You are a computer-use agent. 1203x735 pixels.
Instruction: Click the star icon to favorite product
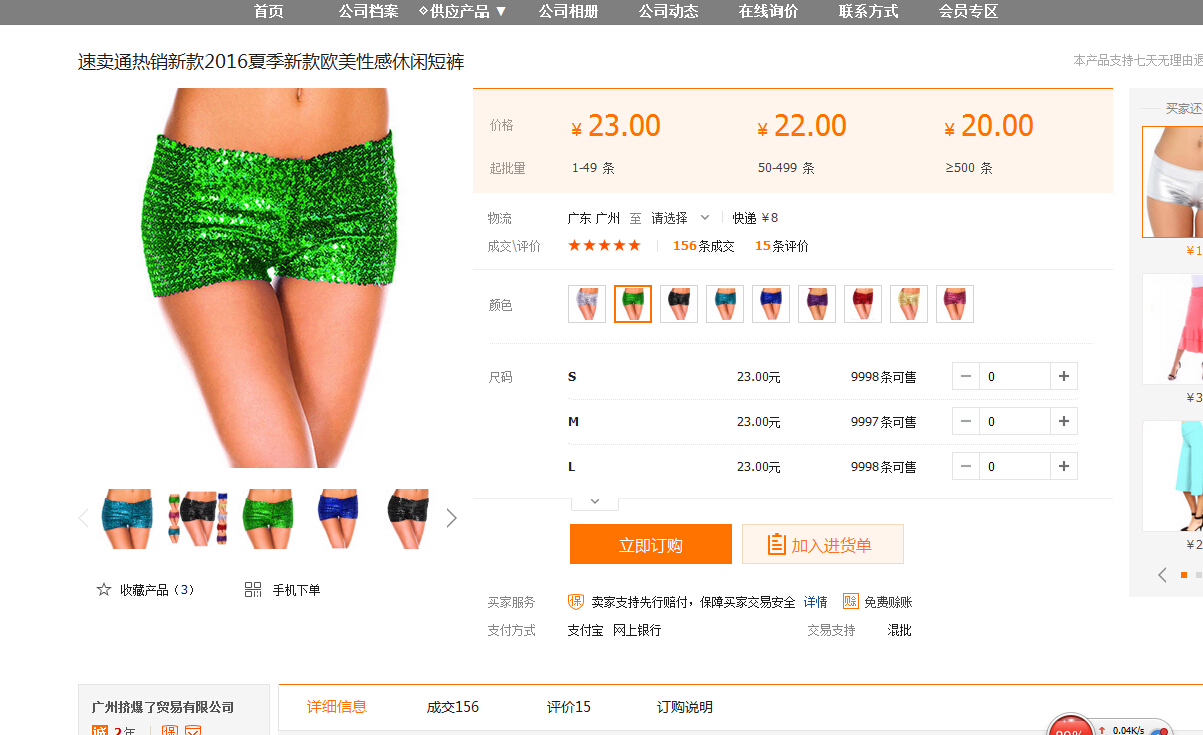pos(103,590)
